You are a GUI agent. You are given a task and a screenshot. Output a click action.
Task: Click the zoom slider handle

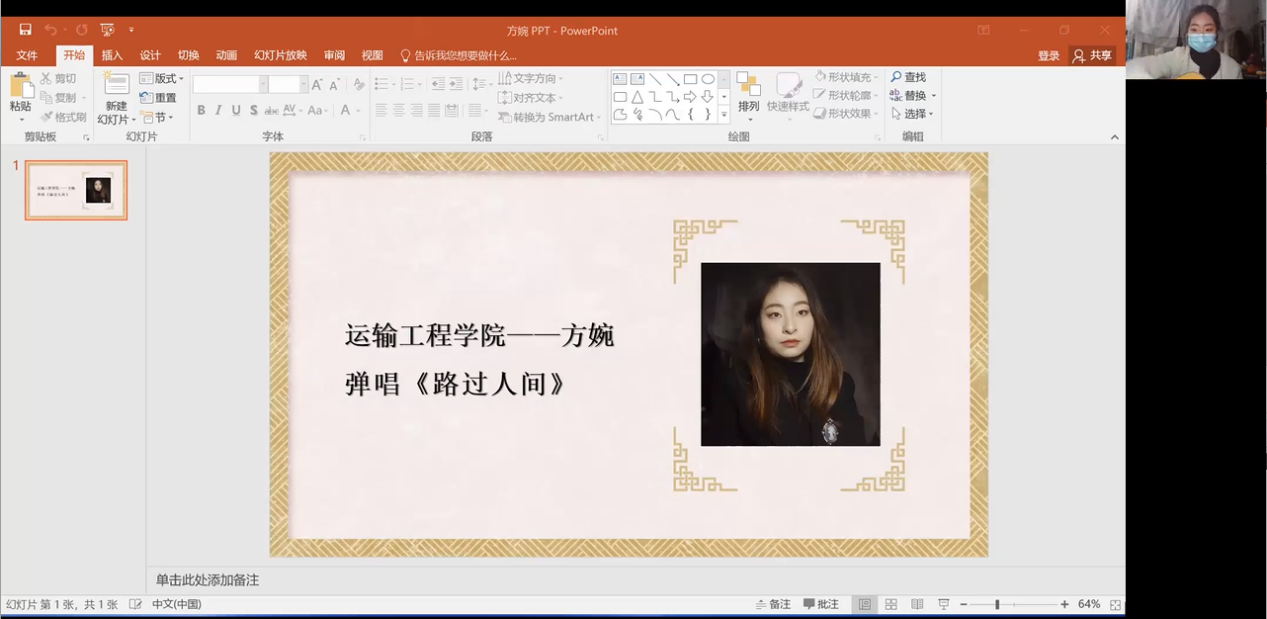coord(997,604)
